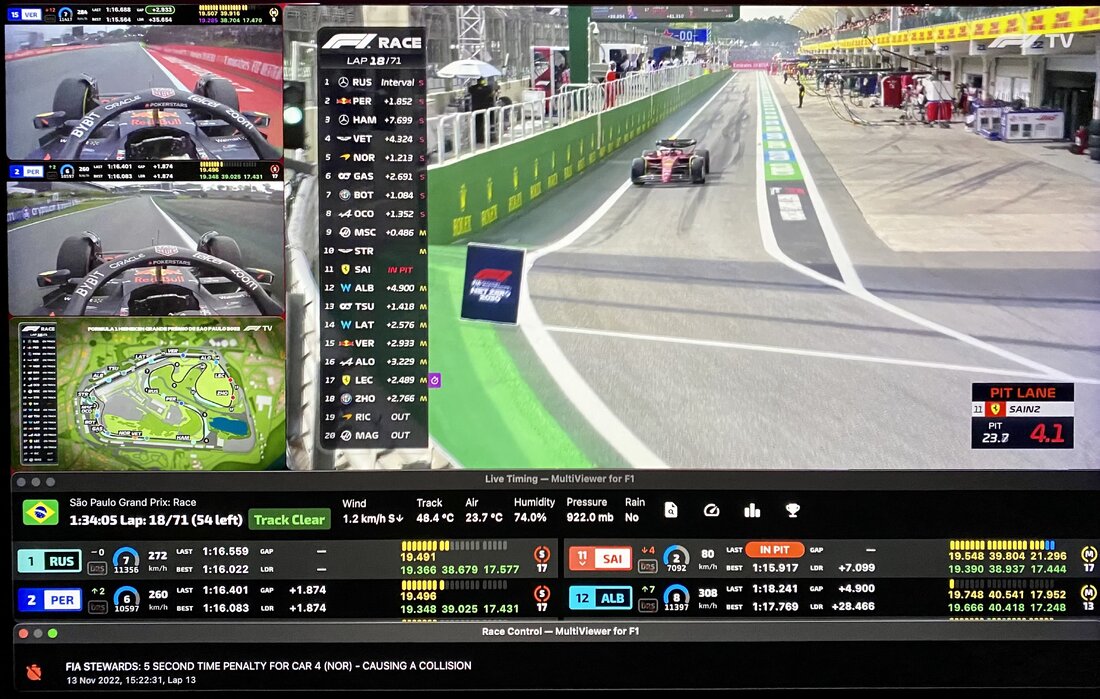Open statistics via the bar chart icon
Screen dimensions: 1100x699
point(752,510)
